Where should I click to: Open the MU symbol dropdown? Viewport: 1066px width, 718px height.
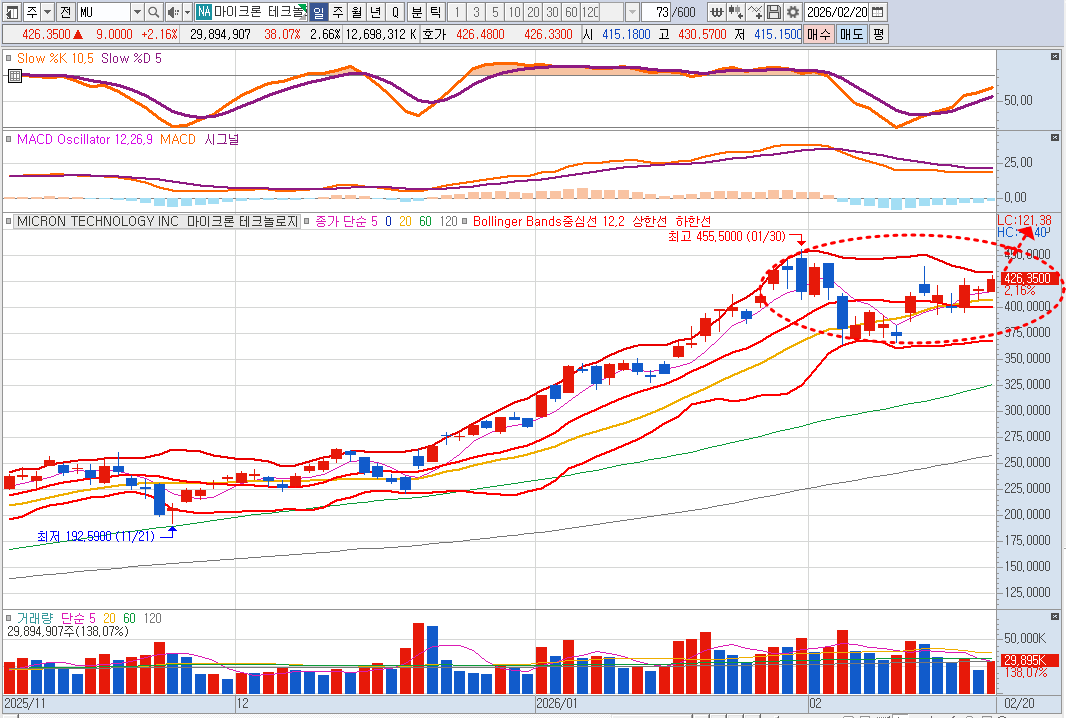point(136,12)
